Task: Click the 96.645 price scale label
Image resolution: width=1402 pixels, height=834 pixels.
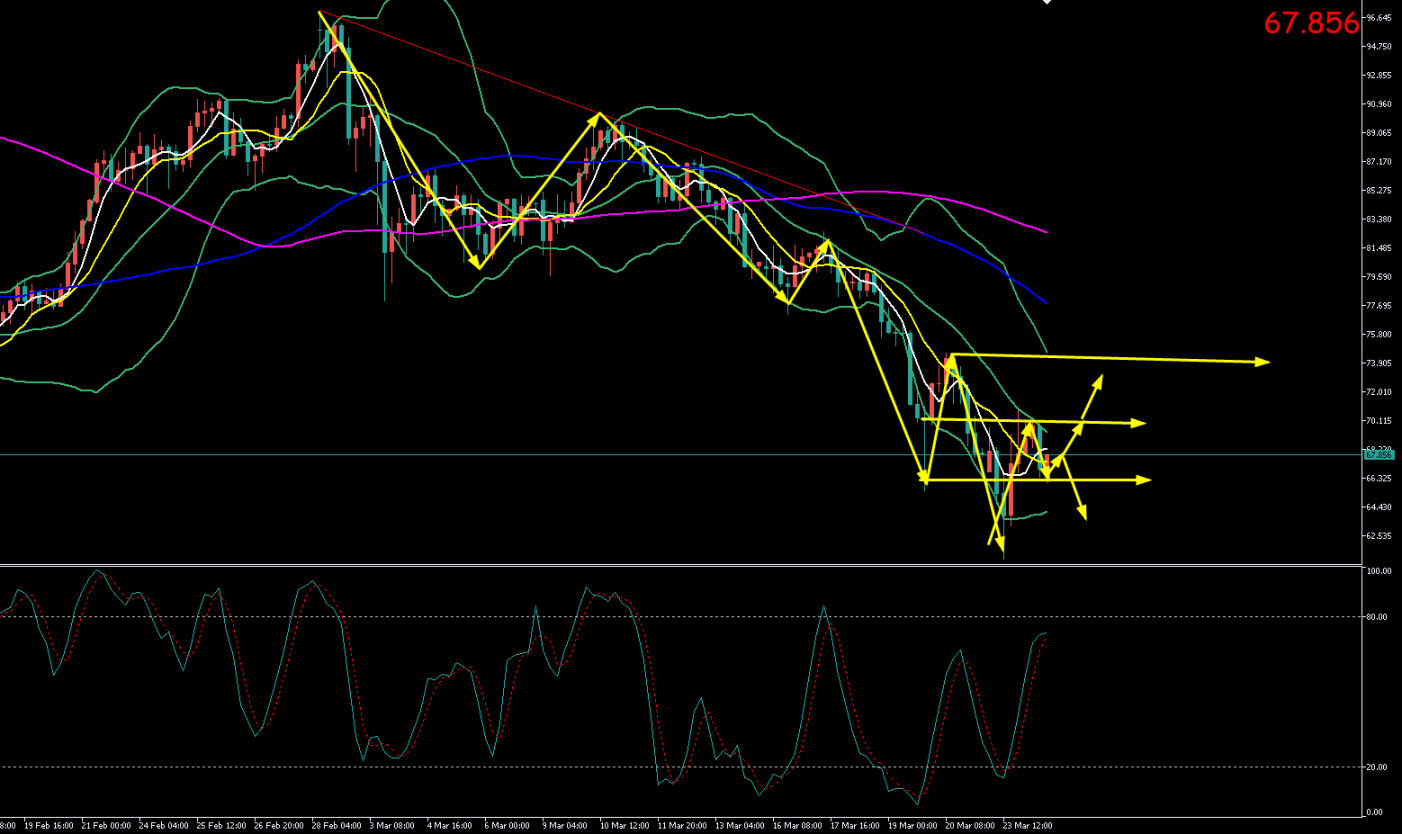Action: [x=1378, y=18]
